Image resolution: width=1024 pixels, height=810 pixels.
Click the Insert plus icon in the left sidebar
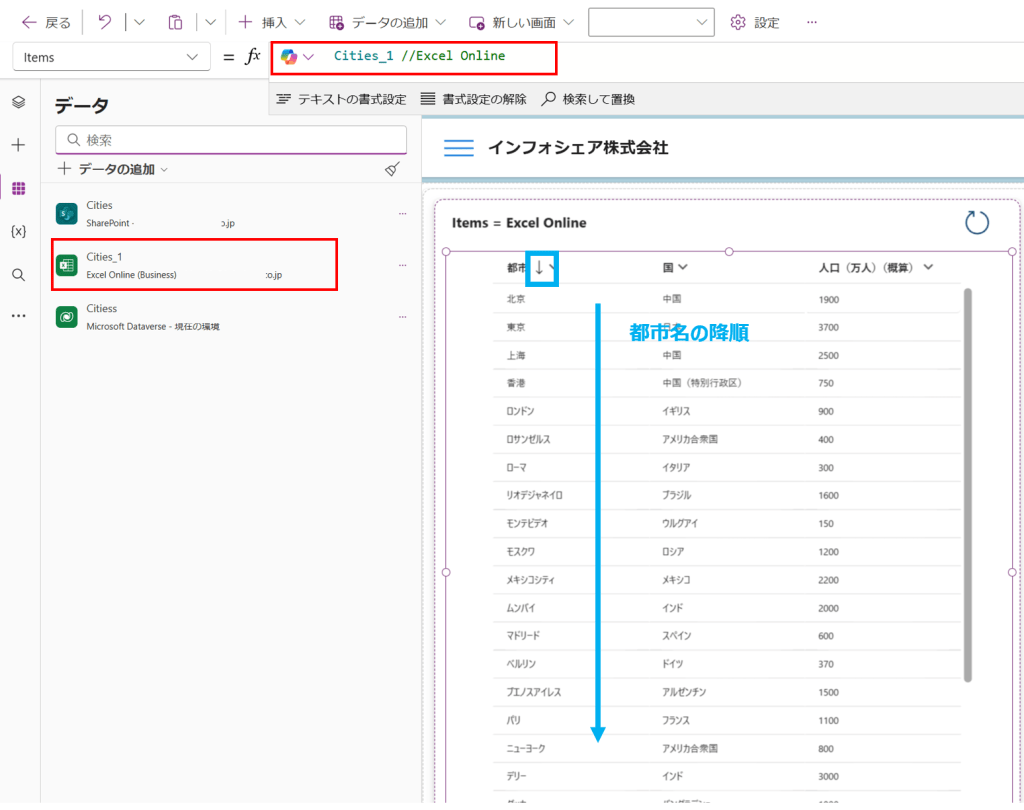[x=18, y=145]
